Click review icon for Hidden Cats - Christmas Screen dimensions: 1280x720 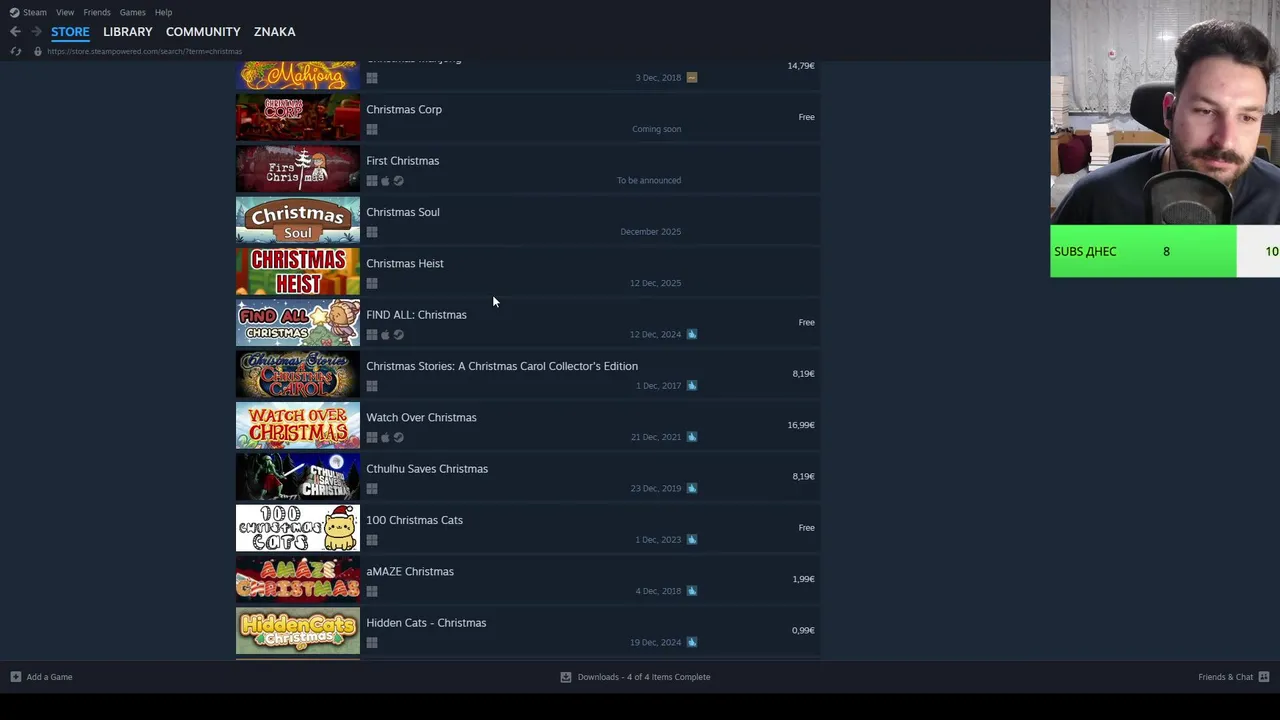(x=692, y=642)
